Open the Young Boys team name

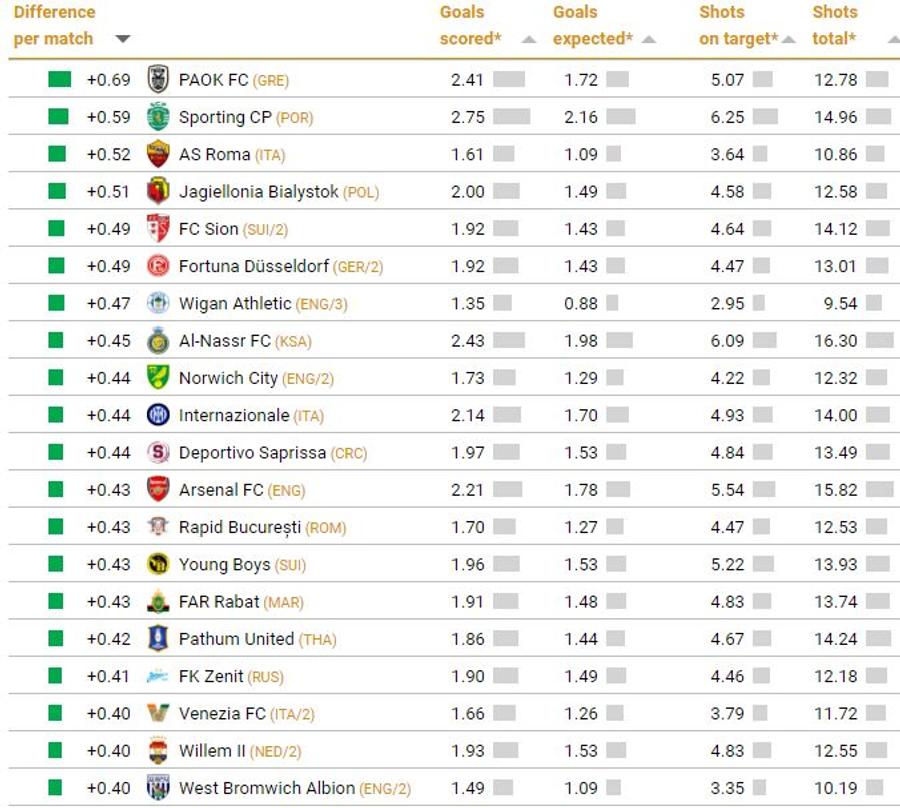[224, 565]
